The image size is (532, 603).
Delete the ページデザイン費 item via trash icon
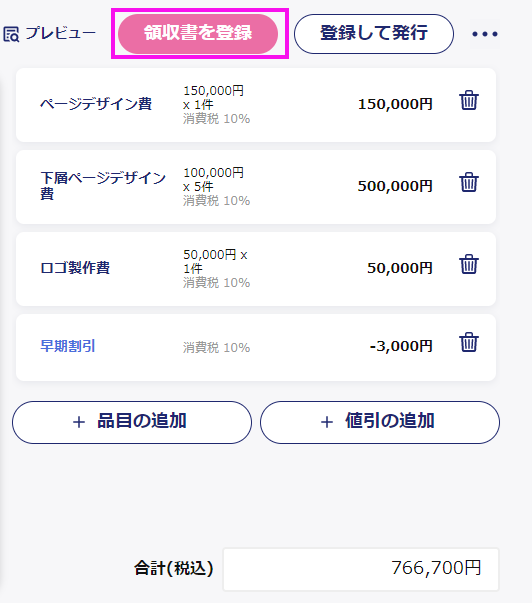pos(469,100)
